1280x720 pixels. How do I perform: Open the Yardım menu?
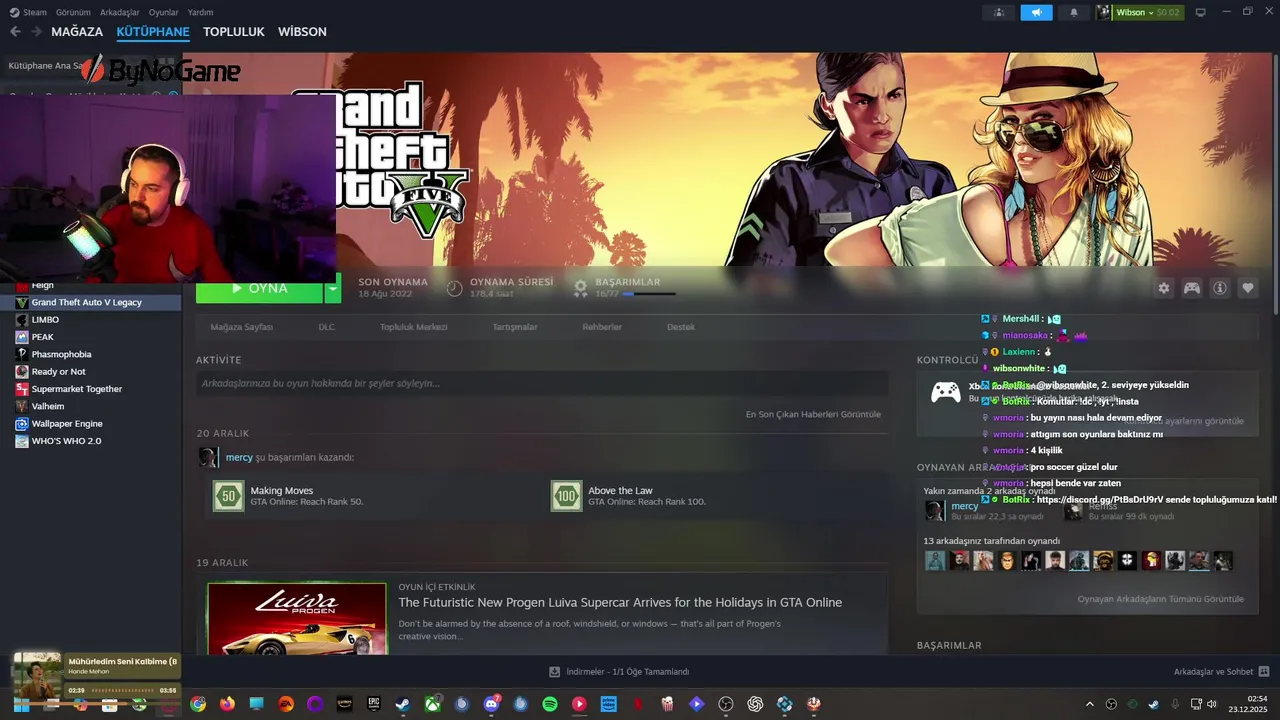[200, 13]
